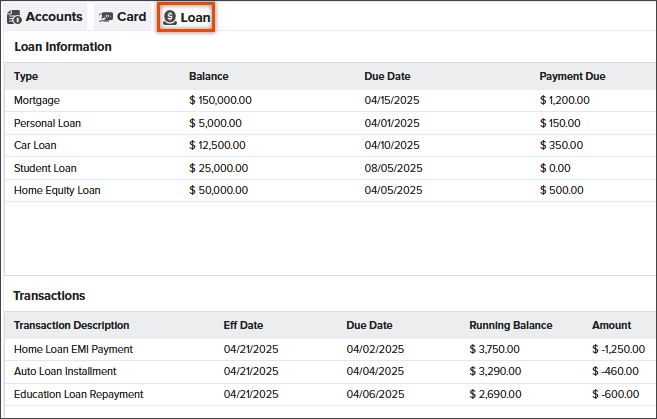Click the $ 150,000.00 balance cell

220,101
